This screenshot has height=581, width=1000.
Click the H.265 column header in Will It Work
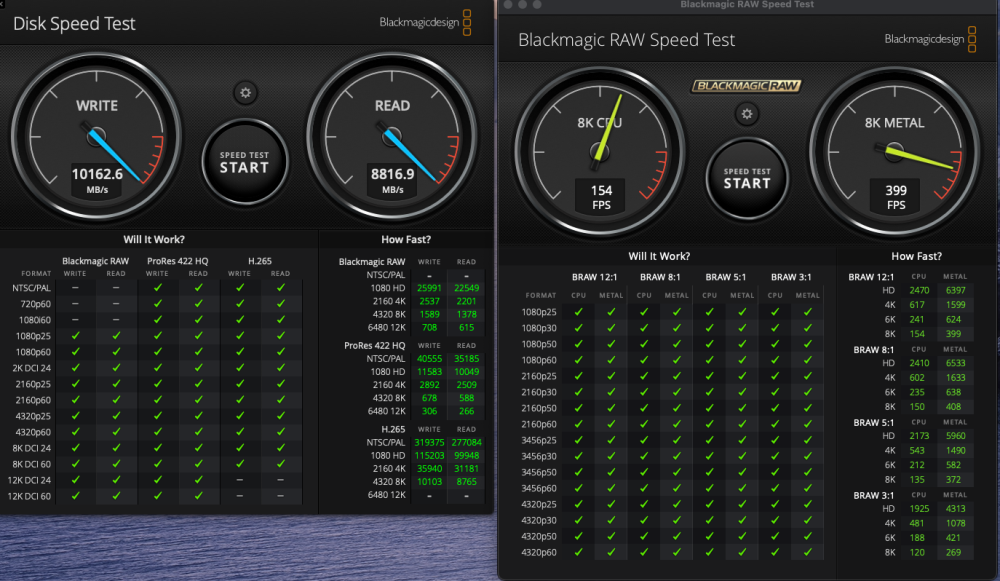point(260,261)
